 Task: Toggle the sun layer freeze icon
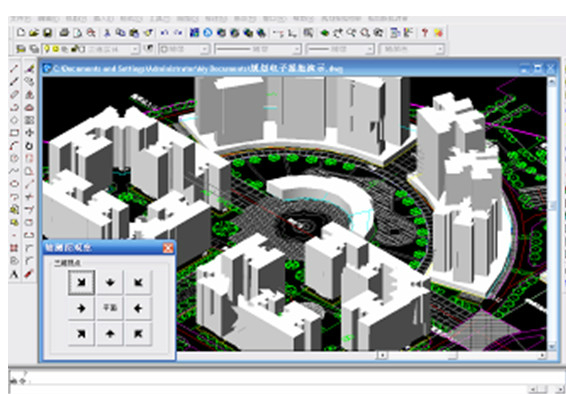56,49
